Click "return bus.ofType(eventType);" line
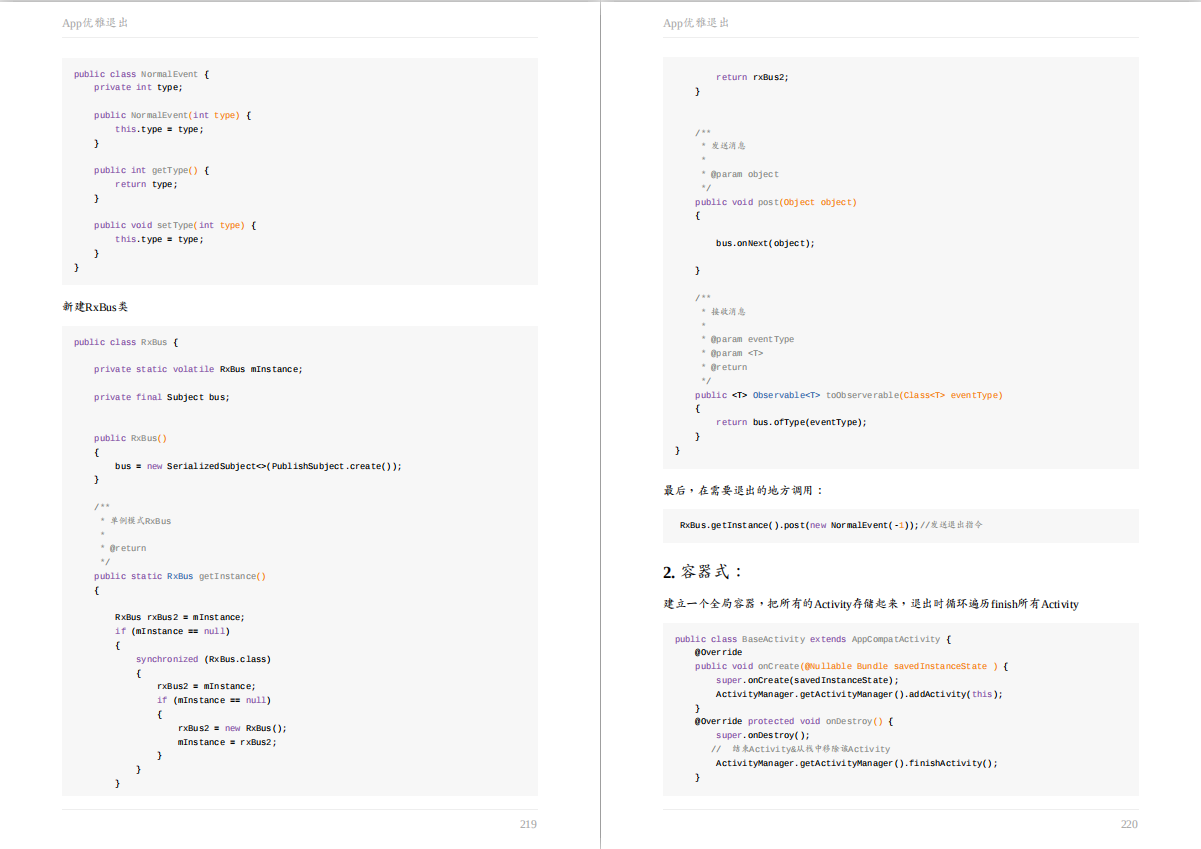 (x=791, y=422)
